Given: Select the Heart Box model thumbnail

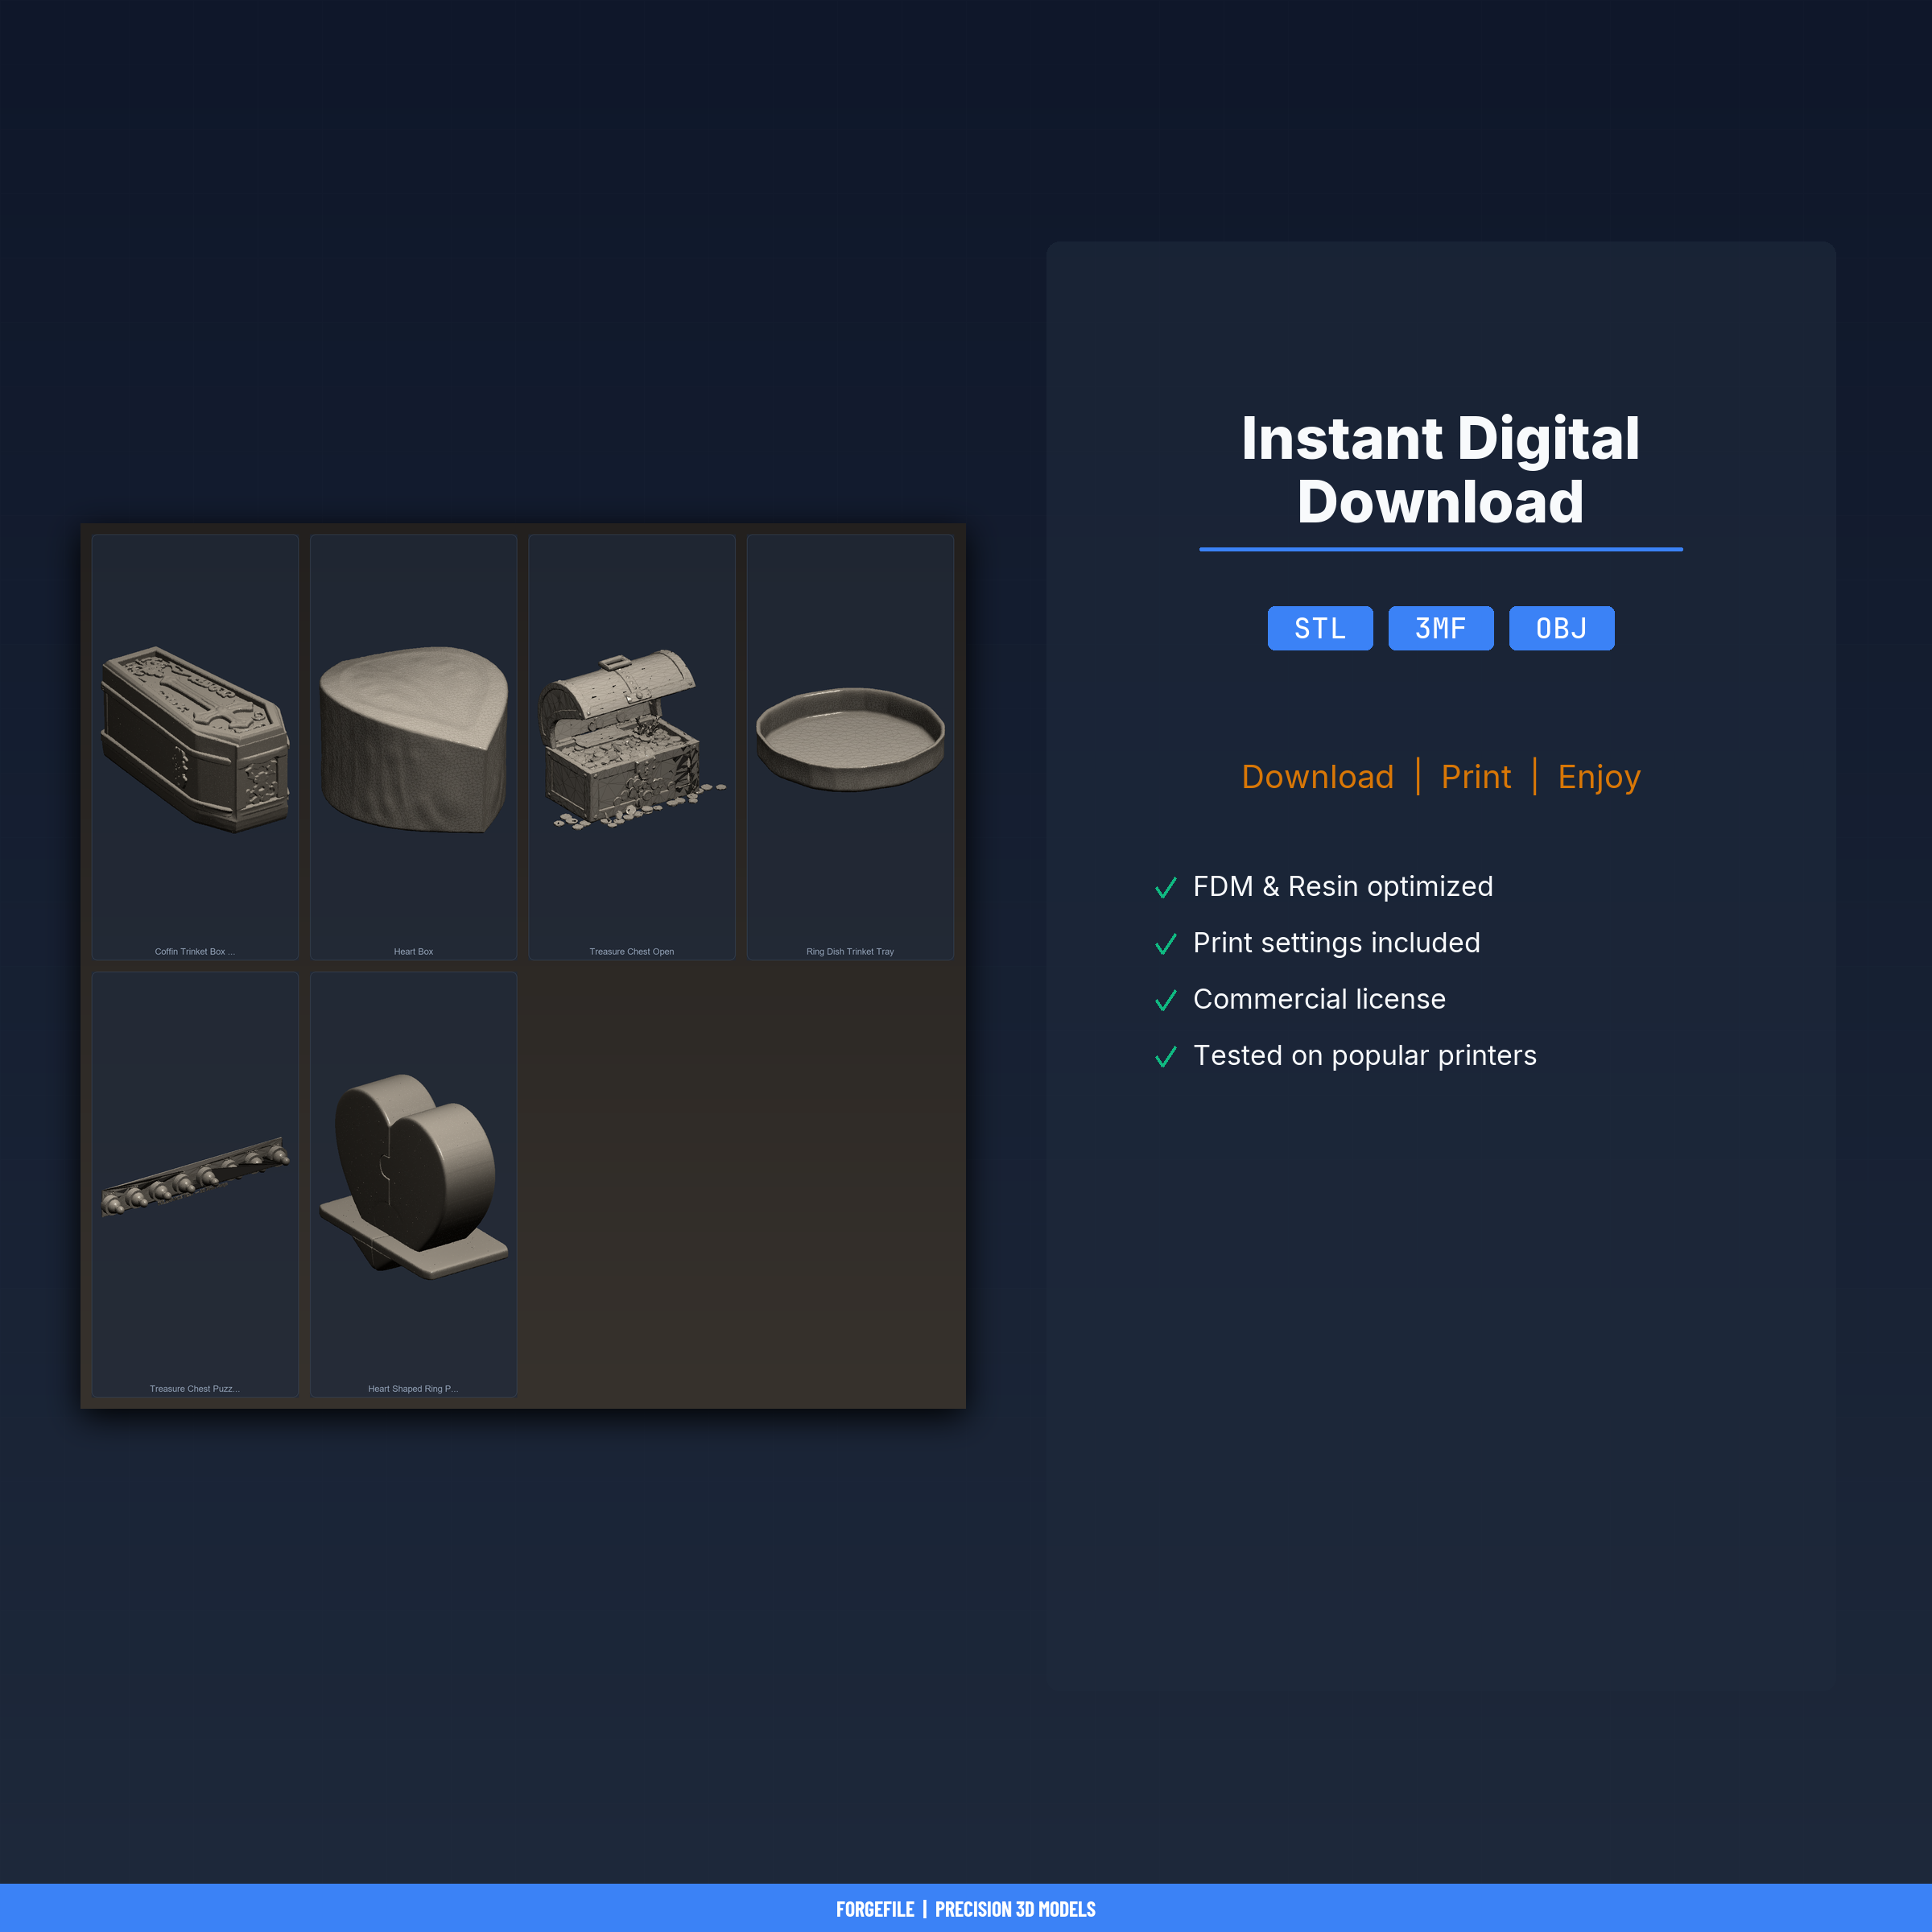Looking at the screenshot, I should point(413,738).
